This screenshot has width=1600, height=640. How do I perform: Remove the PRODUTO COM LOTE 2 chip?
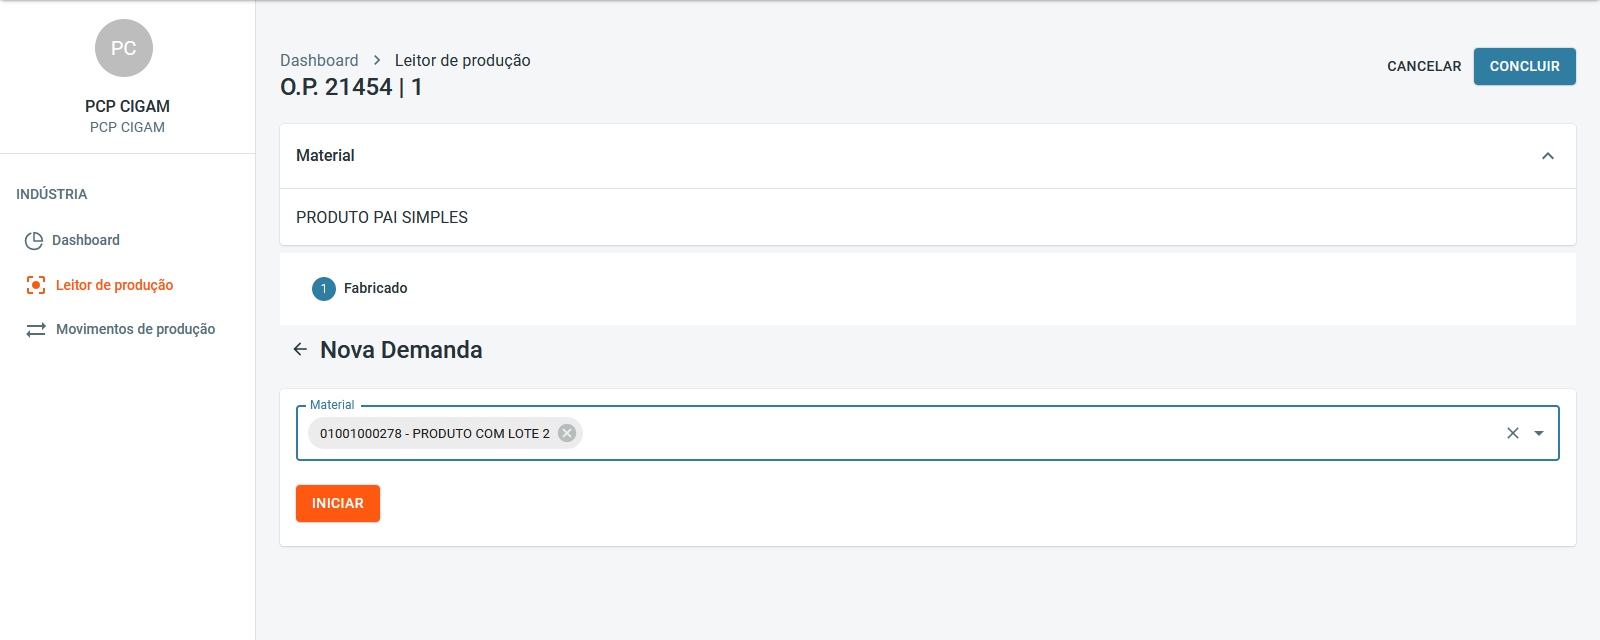click(567, 433)
